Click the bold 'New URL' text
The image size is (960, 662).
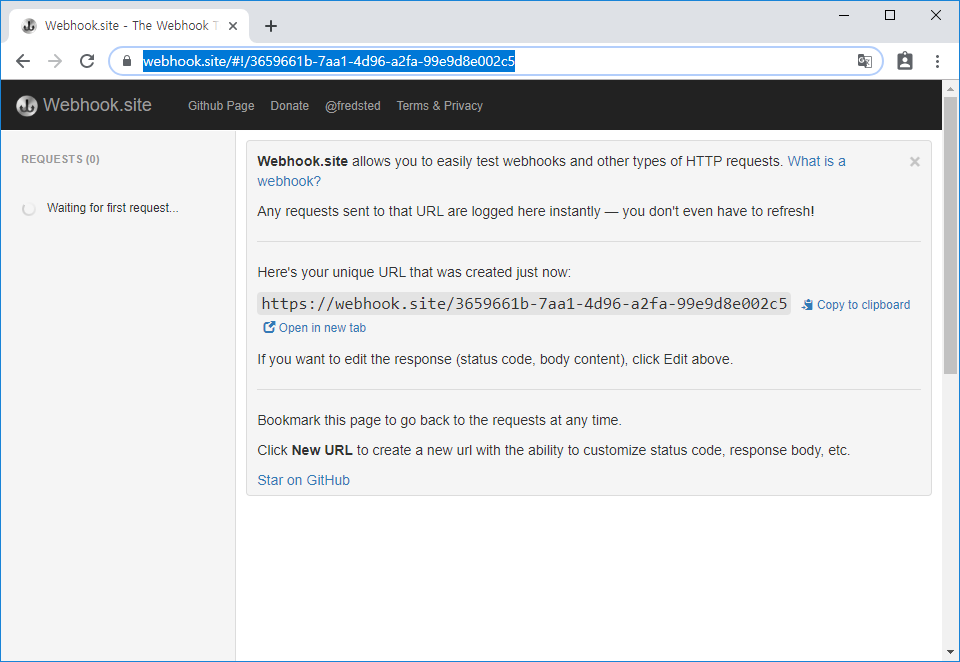click(322, 450)
